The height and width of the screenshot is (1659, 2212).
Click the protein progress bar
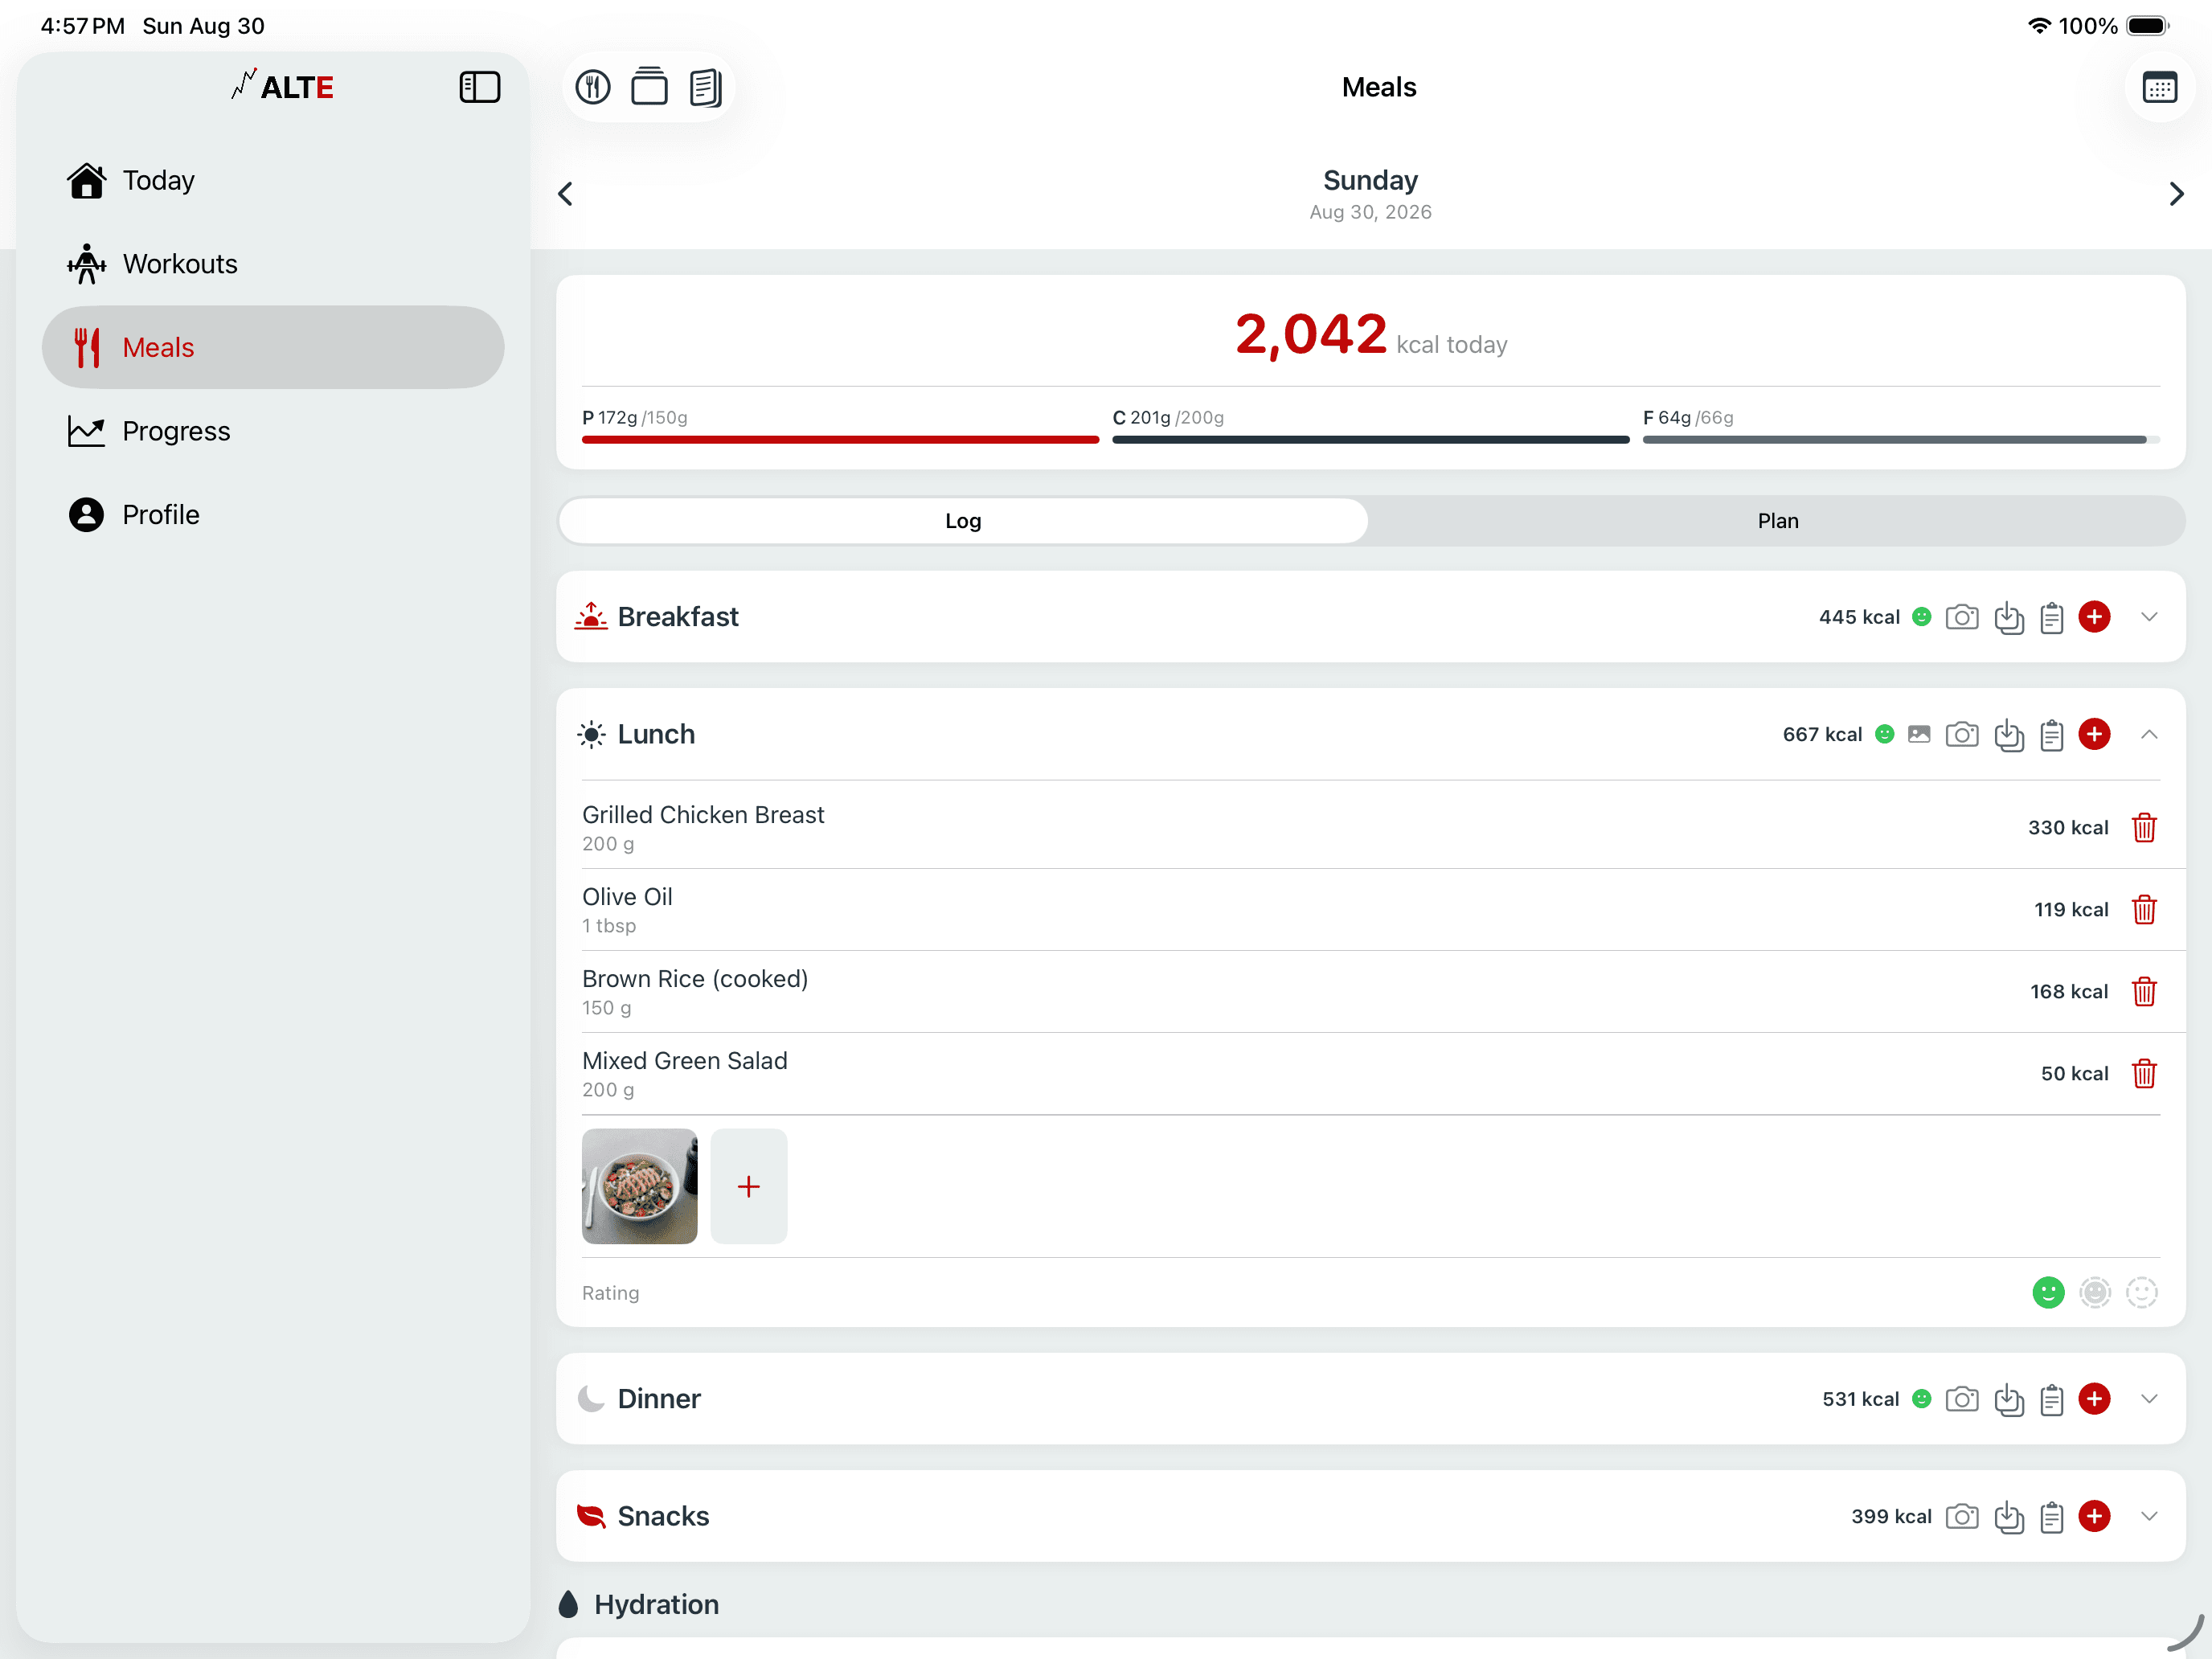click(x=840, y=439)
